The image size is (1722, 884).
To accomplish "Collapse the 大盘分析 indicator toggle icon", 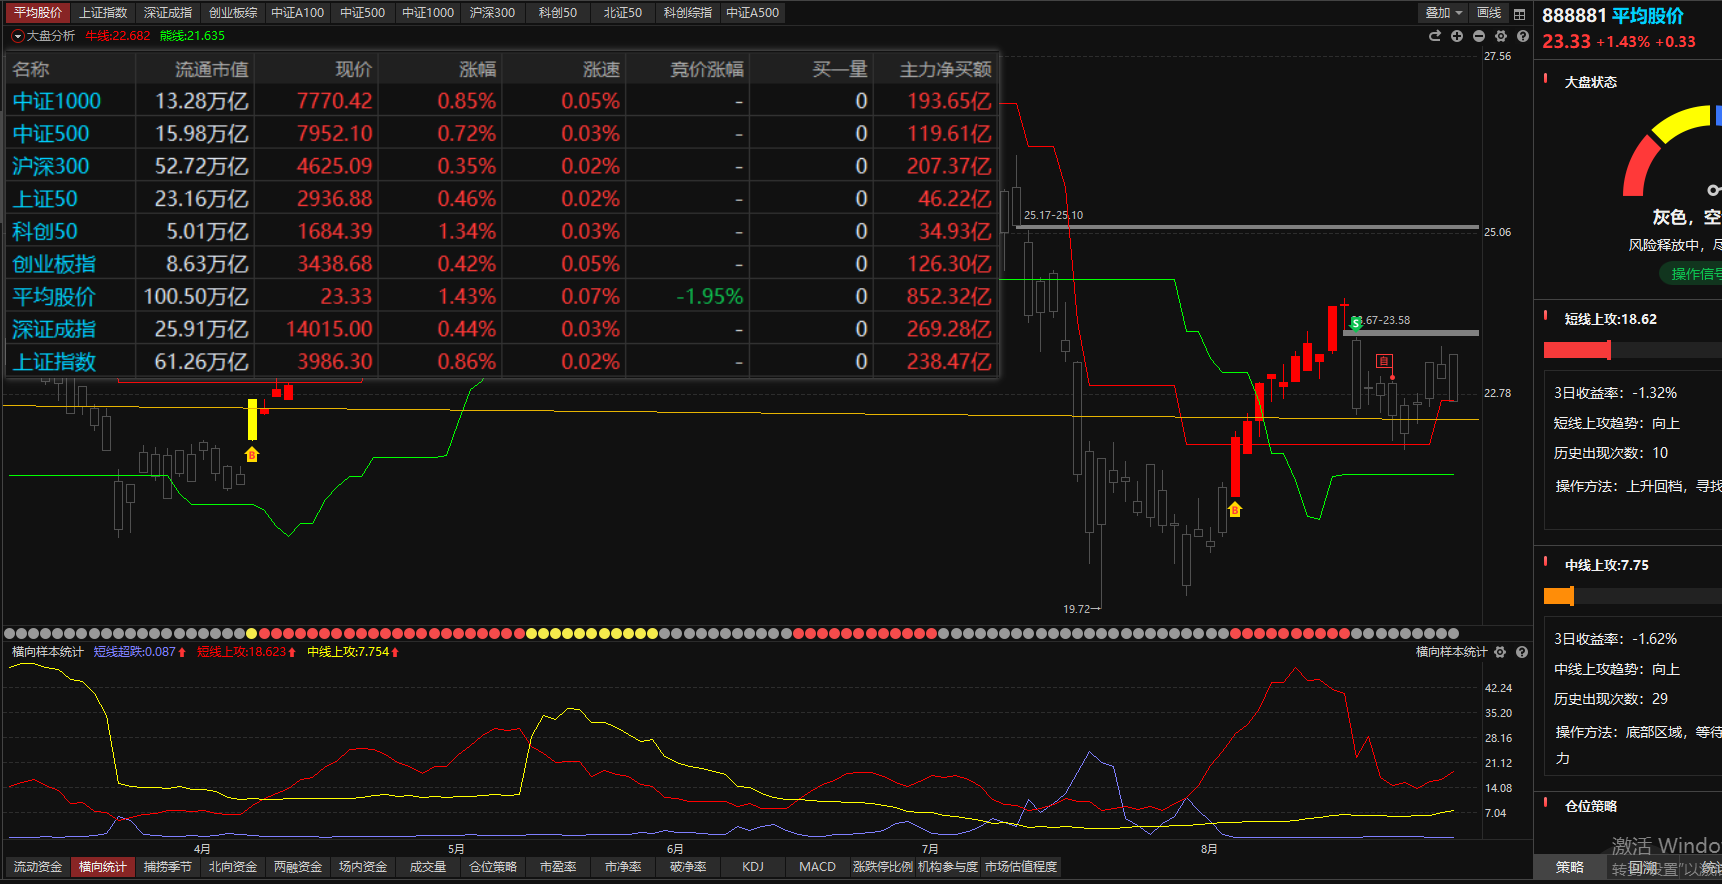I will [x=17, y=36].
